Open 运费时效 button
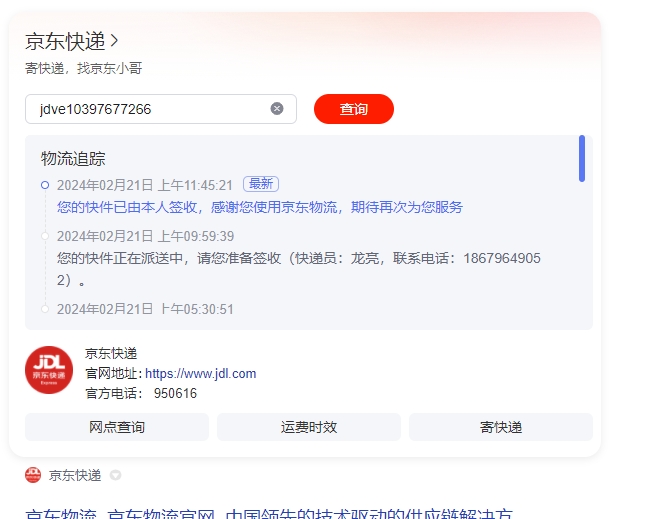Screen dimensions: 658x519 [309, 427]
